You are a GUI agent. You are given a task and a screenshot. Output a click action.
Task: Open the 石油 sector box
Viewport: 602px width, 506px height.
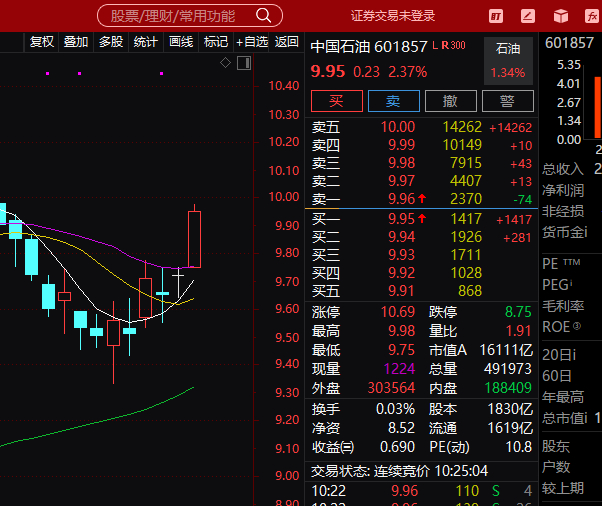(508, 61)
